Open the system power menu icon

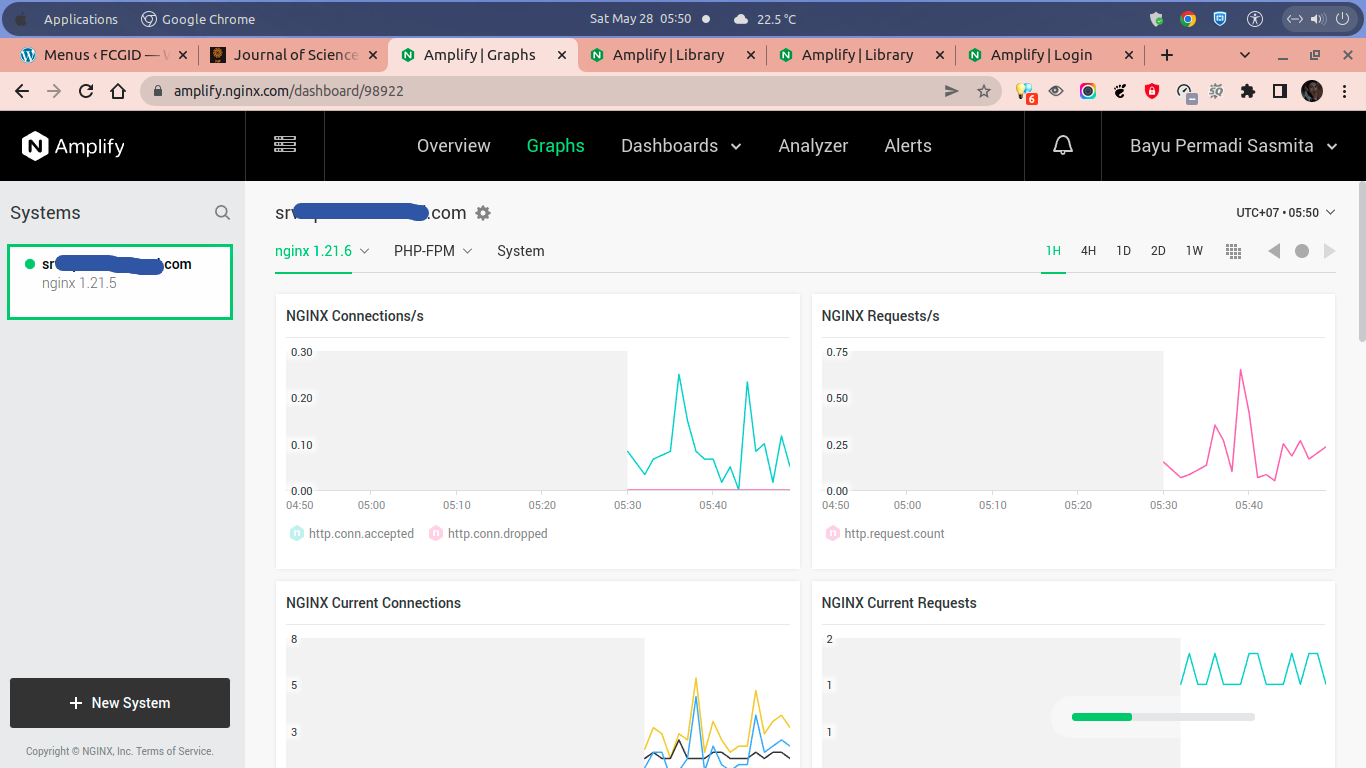[x=1342, y=19]
